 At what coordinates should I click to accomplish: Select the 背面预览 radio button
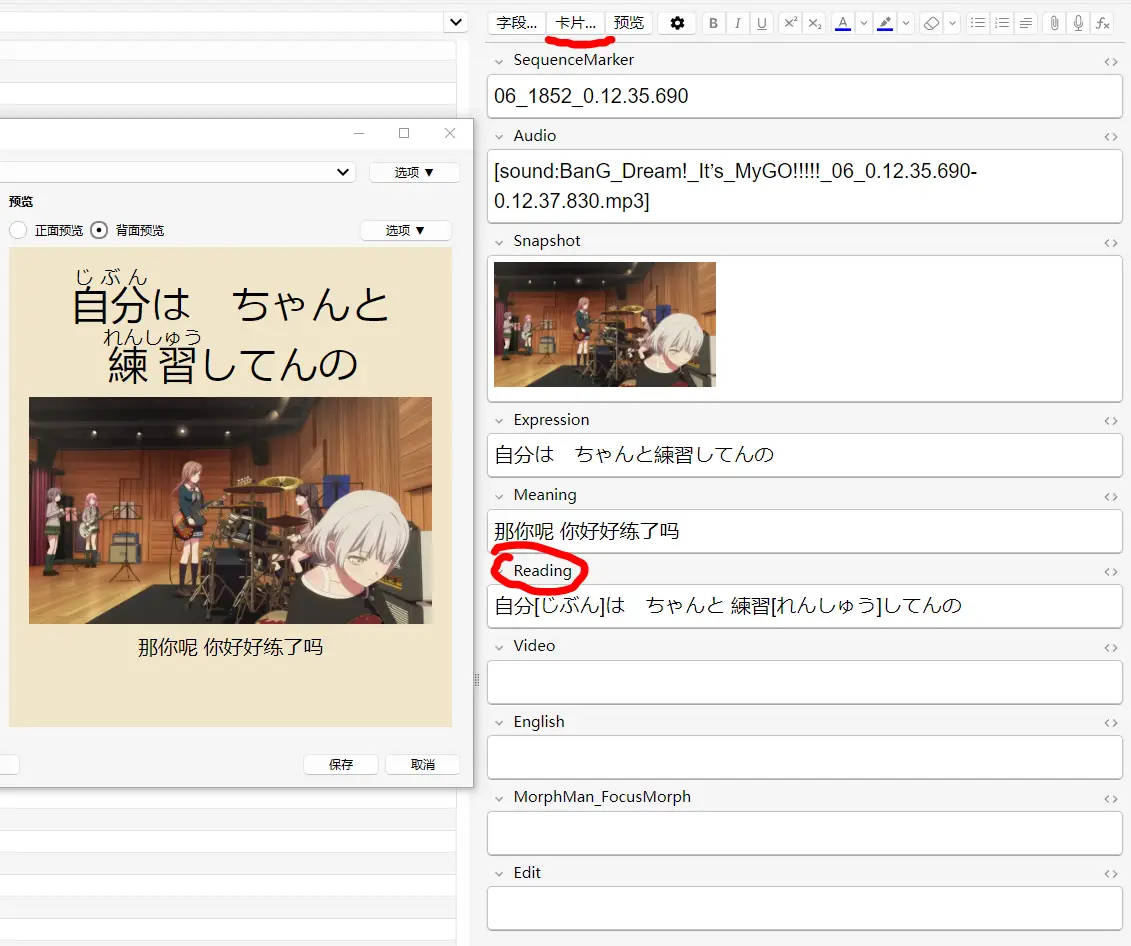99,230
